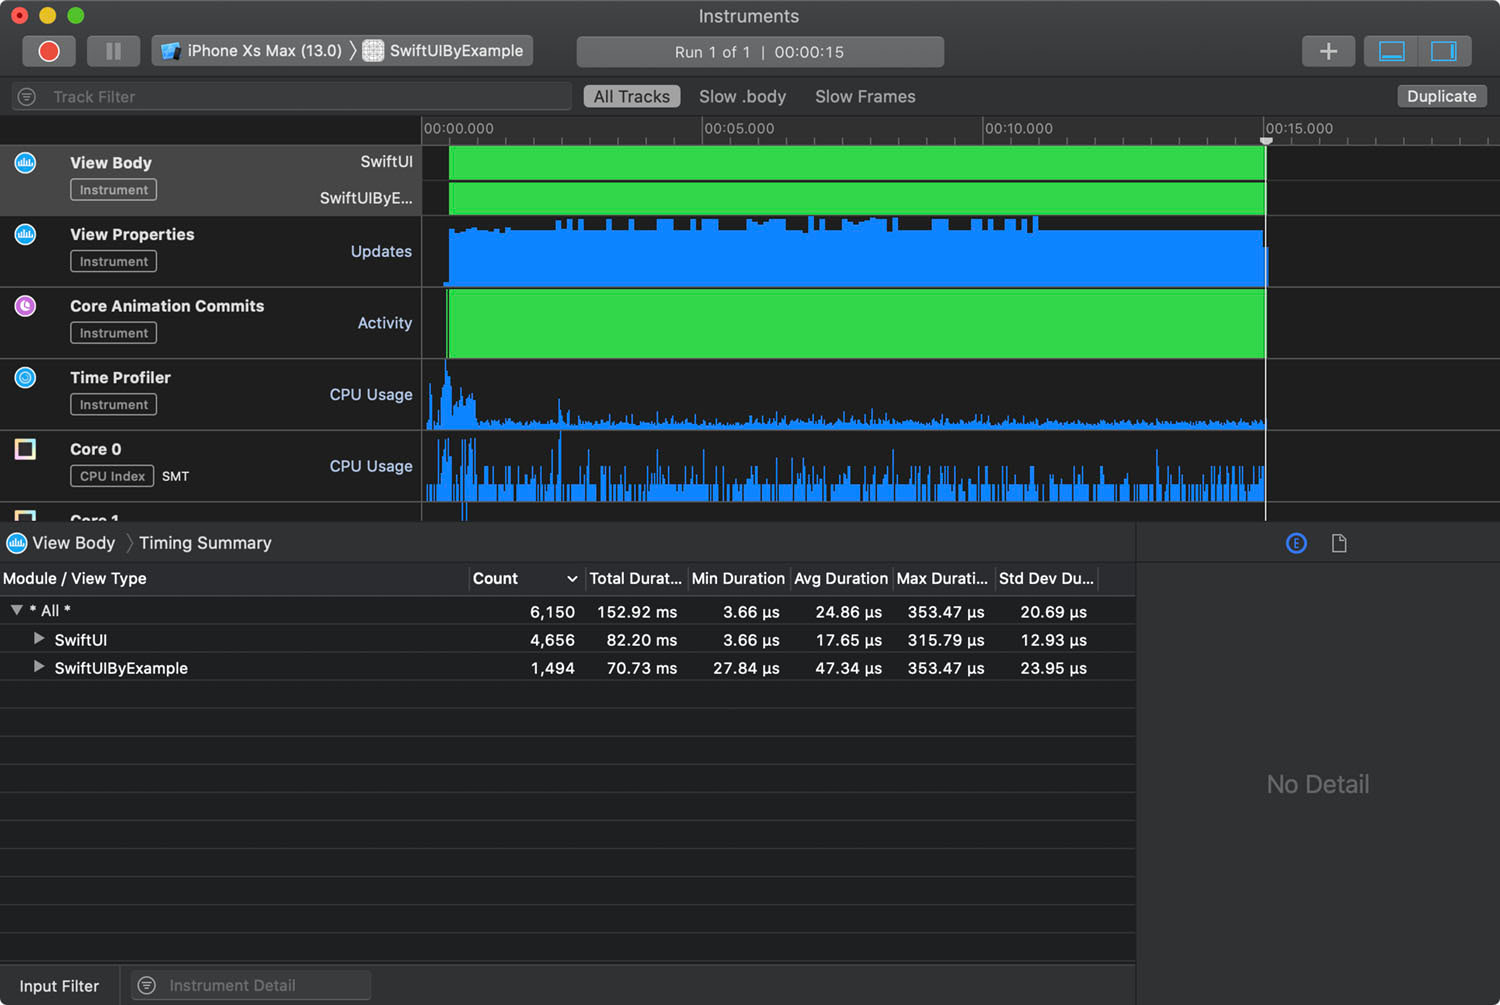Click the Instrument badge under Time Profiler
Viewport: 1500px width, 1005px height.
tap(113, 405)
